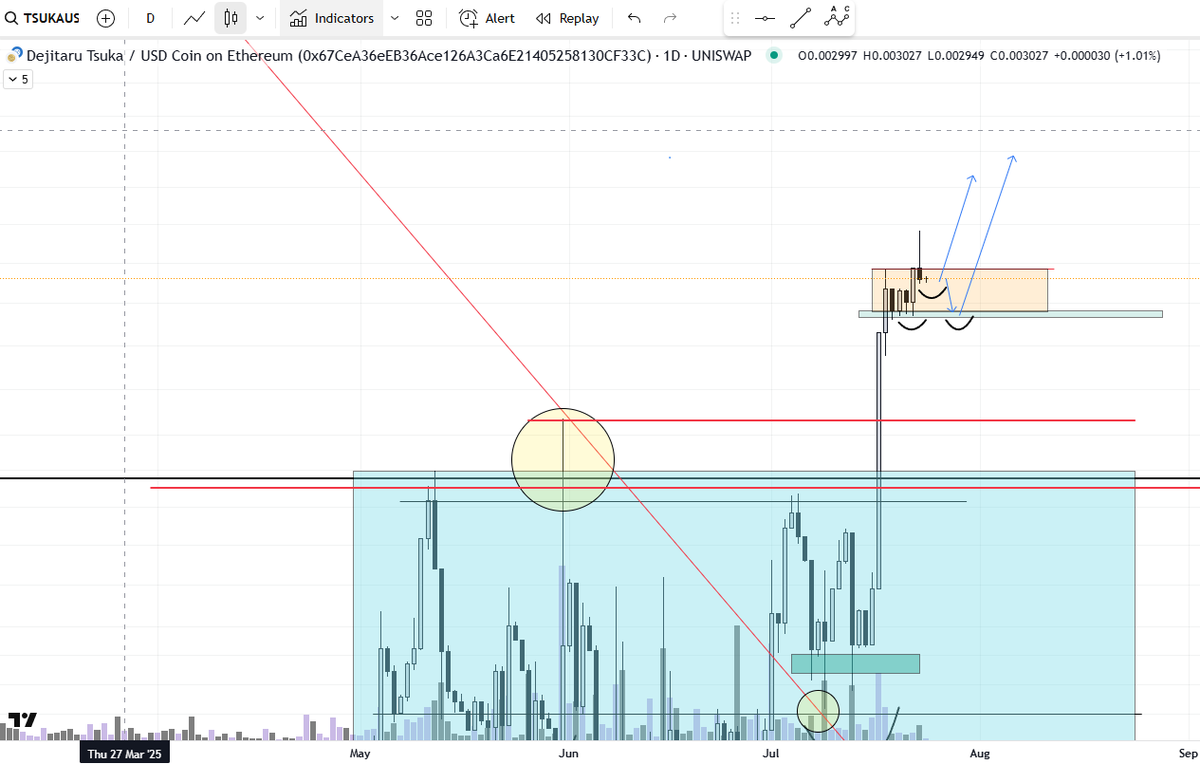Click the Jul label on the time axis

771,752
